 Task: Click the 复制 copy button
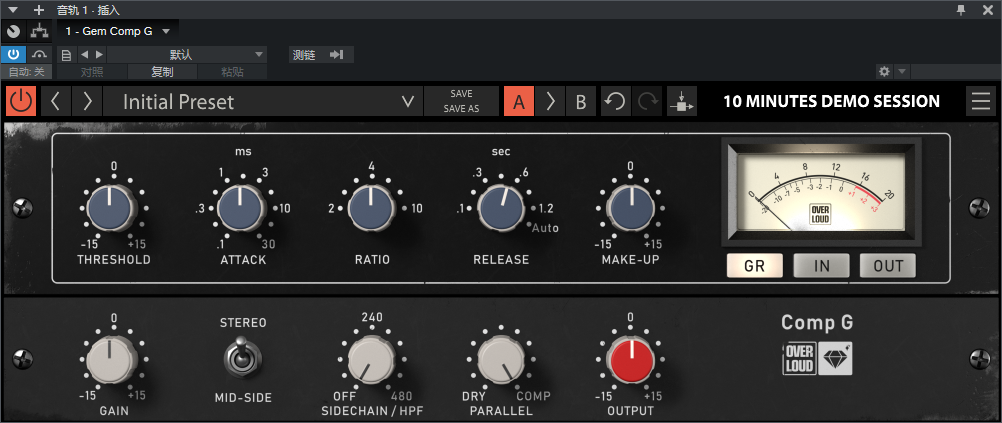pyautogui.click(x=162, y=72)
